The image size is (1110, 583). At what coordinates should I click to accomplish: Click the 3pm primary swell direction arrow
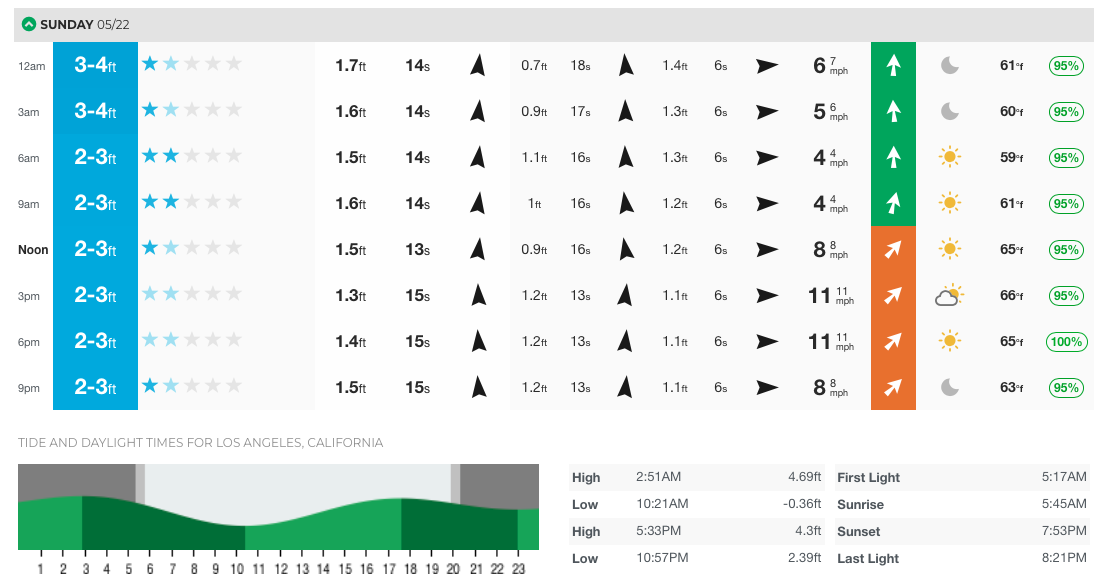tap(478, 295)
